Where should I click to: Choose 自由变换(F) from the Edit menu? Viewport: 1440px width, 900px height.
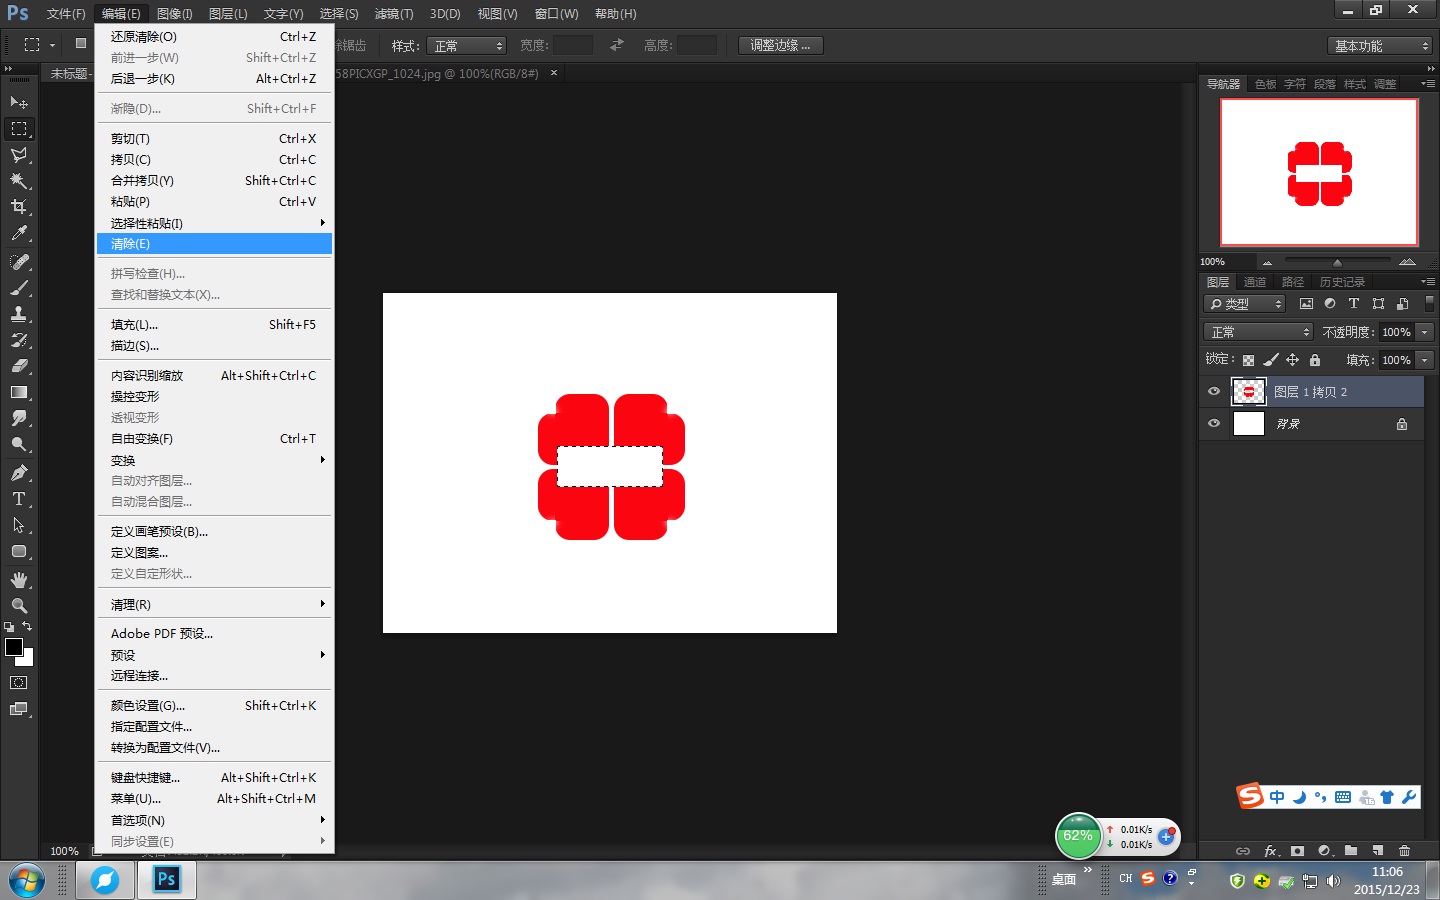[215, 439]
